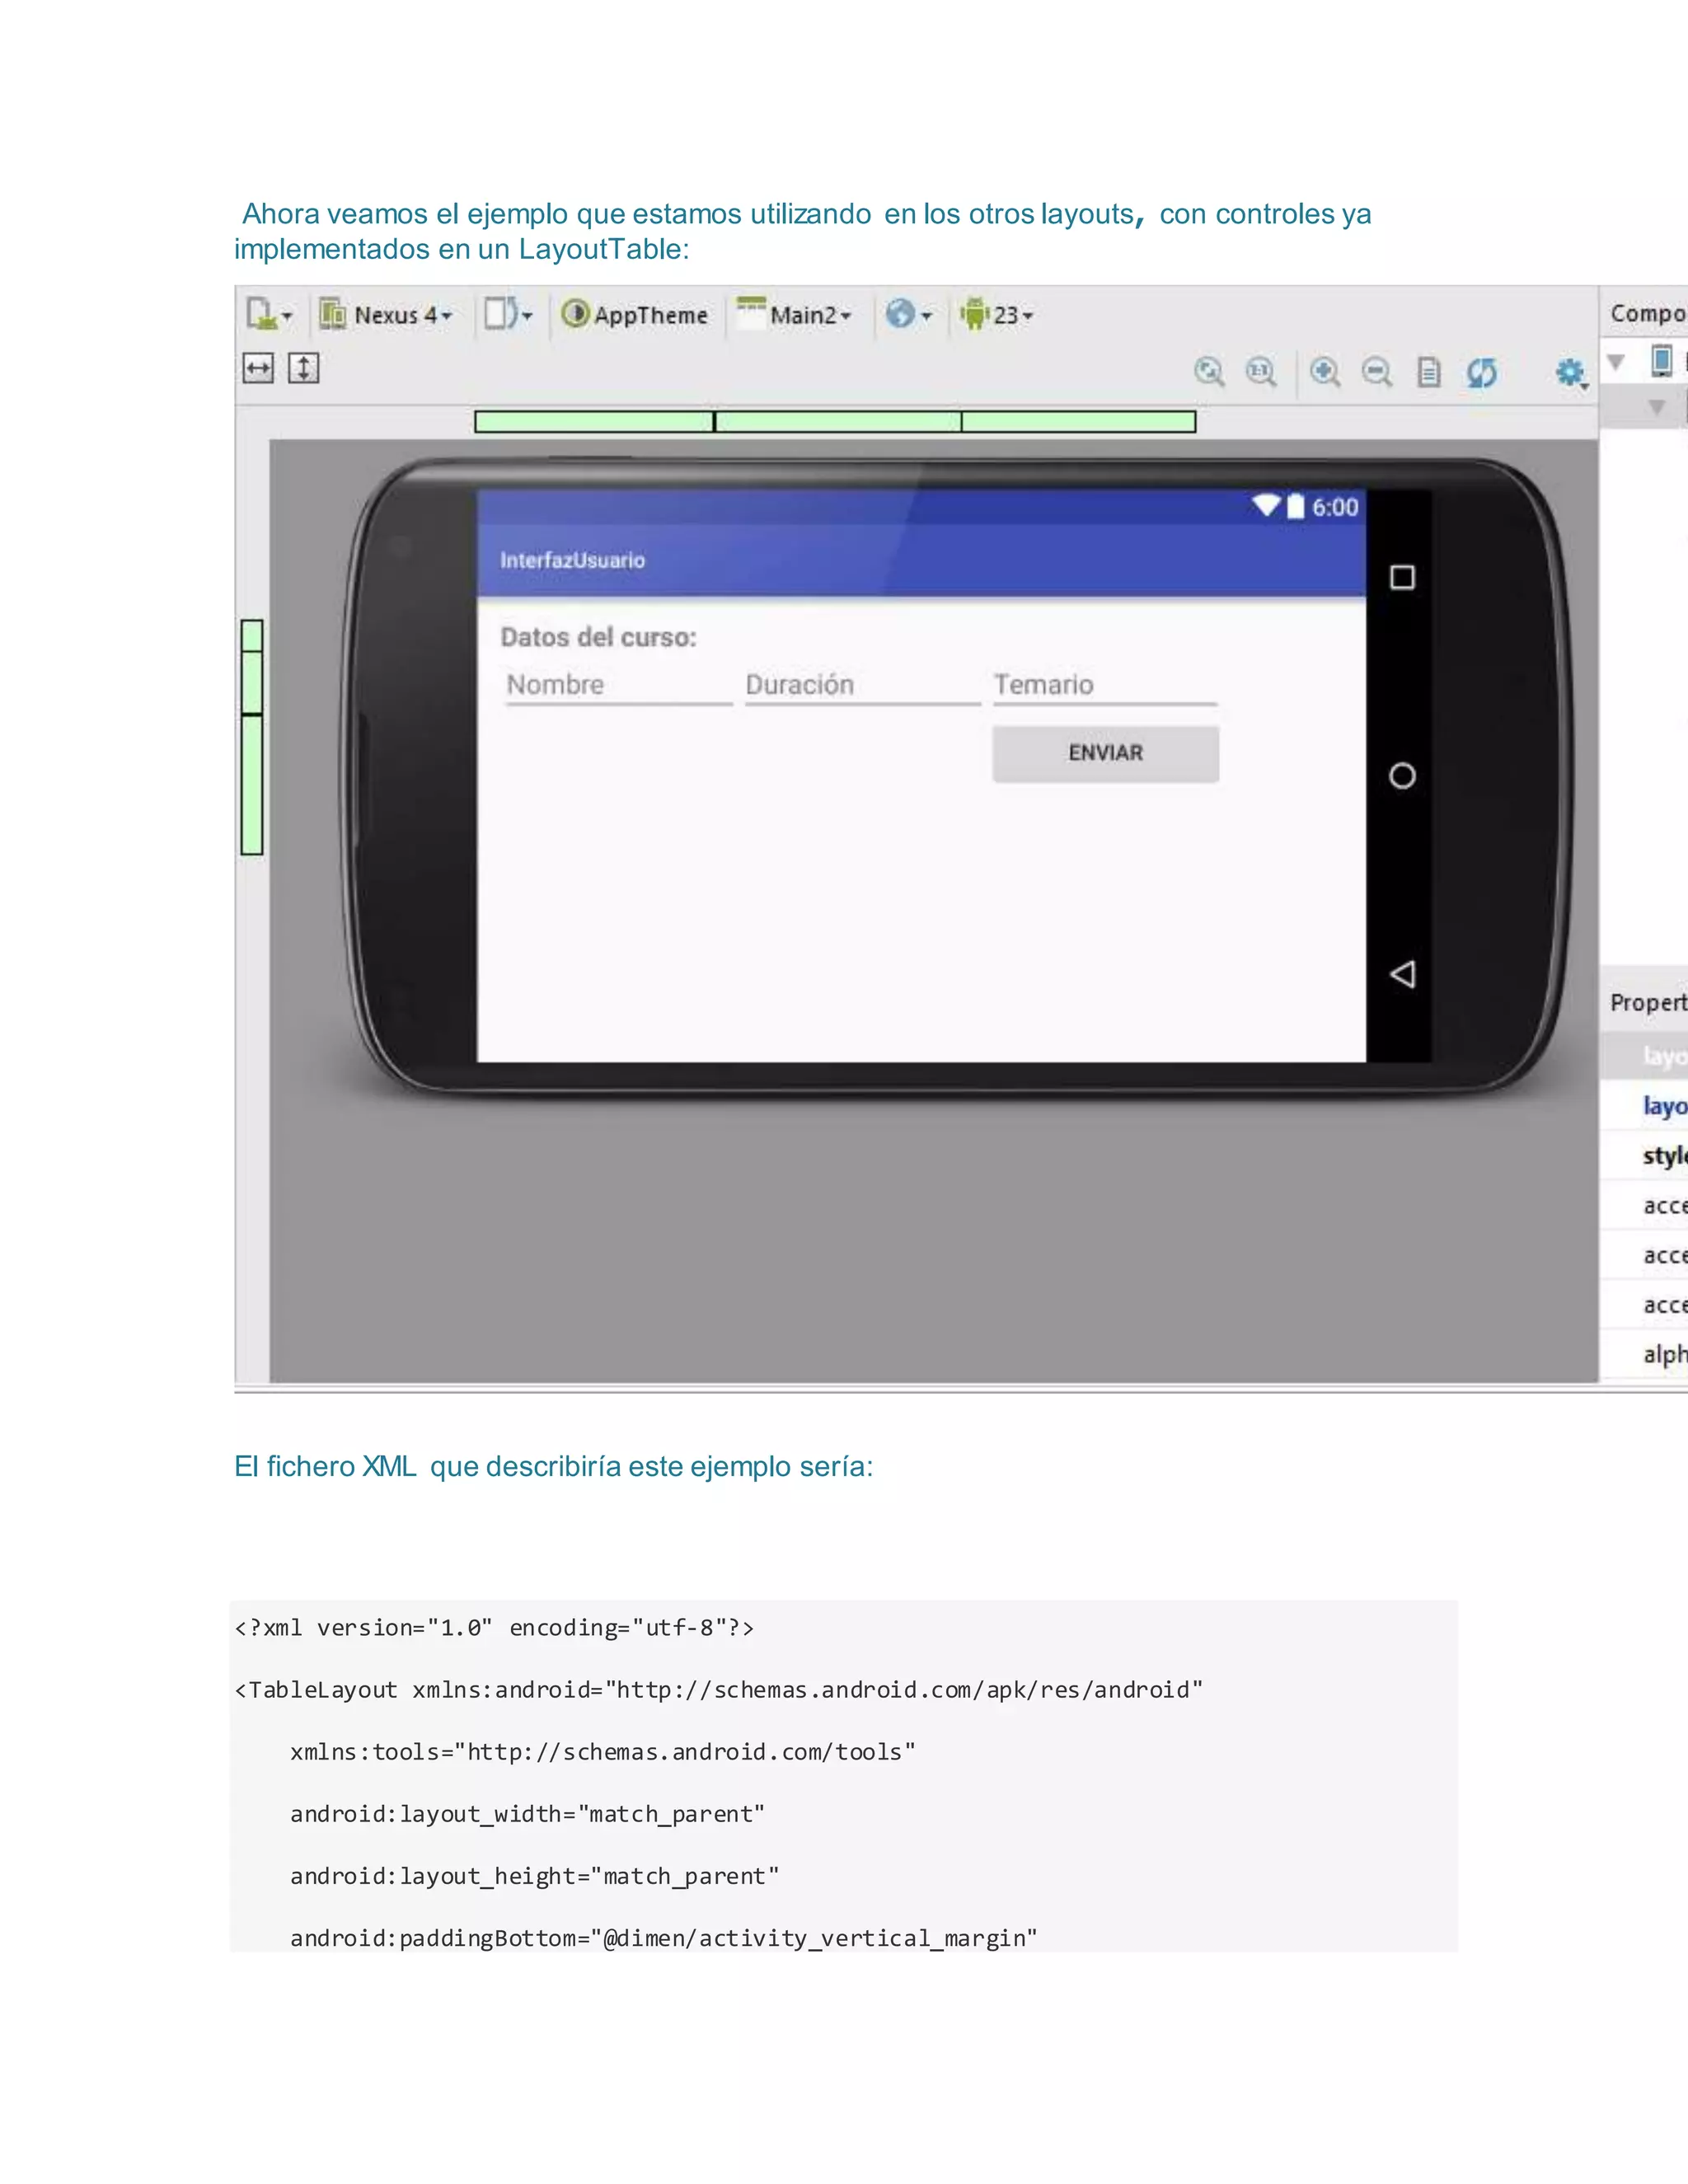Viewport: 1688px width, 2184px height.
Task: Click the Properties panel header
Action: click(x=1645, y=1002)
